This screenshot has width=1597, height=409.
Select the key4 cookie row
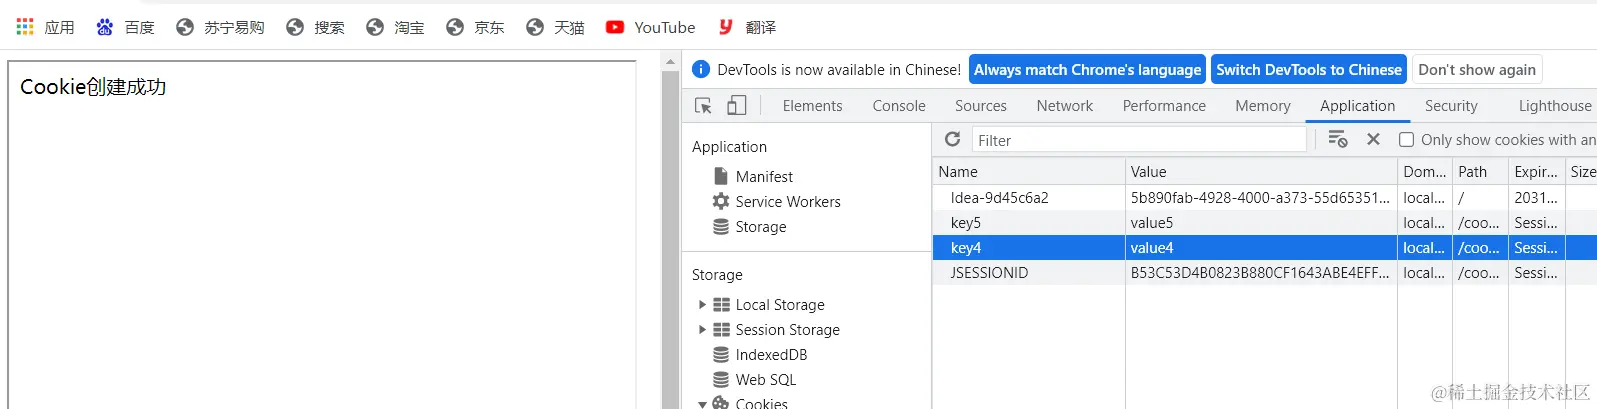[x=1265, y=247]
